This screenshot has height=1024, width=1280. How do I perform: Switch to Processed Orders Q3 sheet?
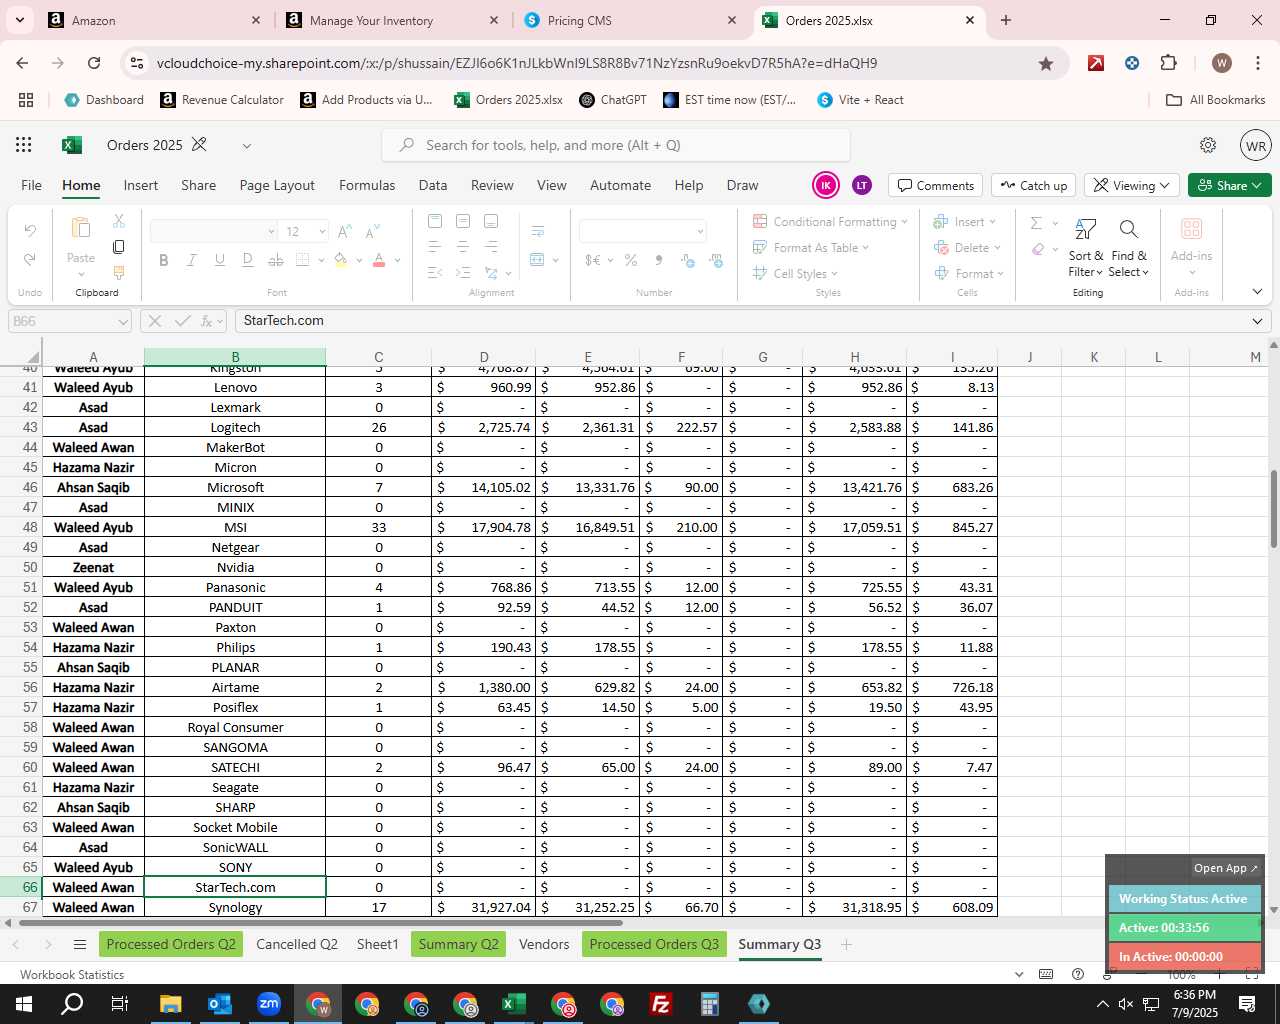point(654,944)
